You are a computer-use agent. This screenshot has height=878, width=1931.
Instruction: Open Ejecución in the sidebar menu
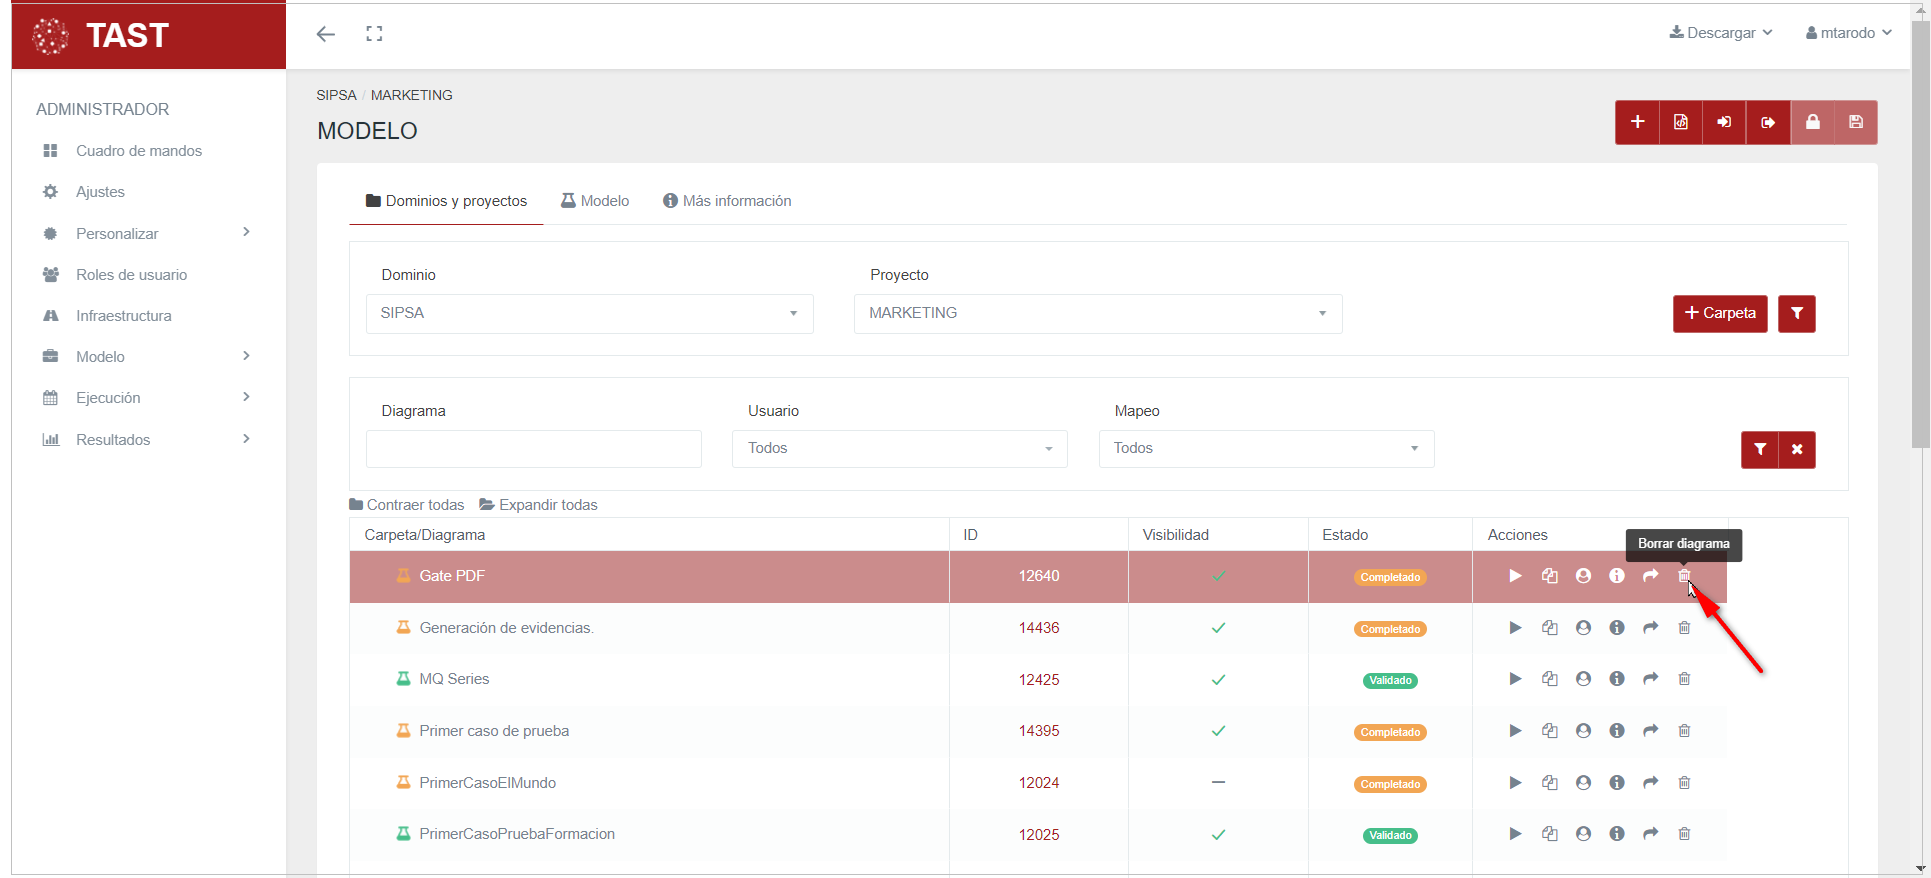pos(108,398)
